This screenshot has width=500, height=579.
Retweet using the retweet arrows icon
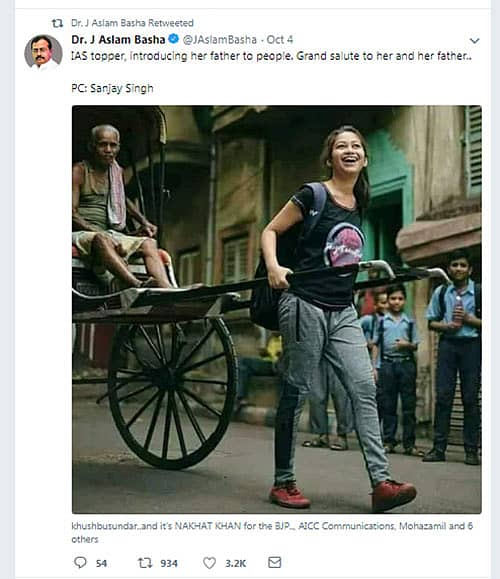pos(145,563)
